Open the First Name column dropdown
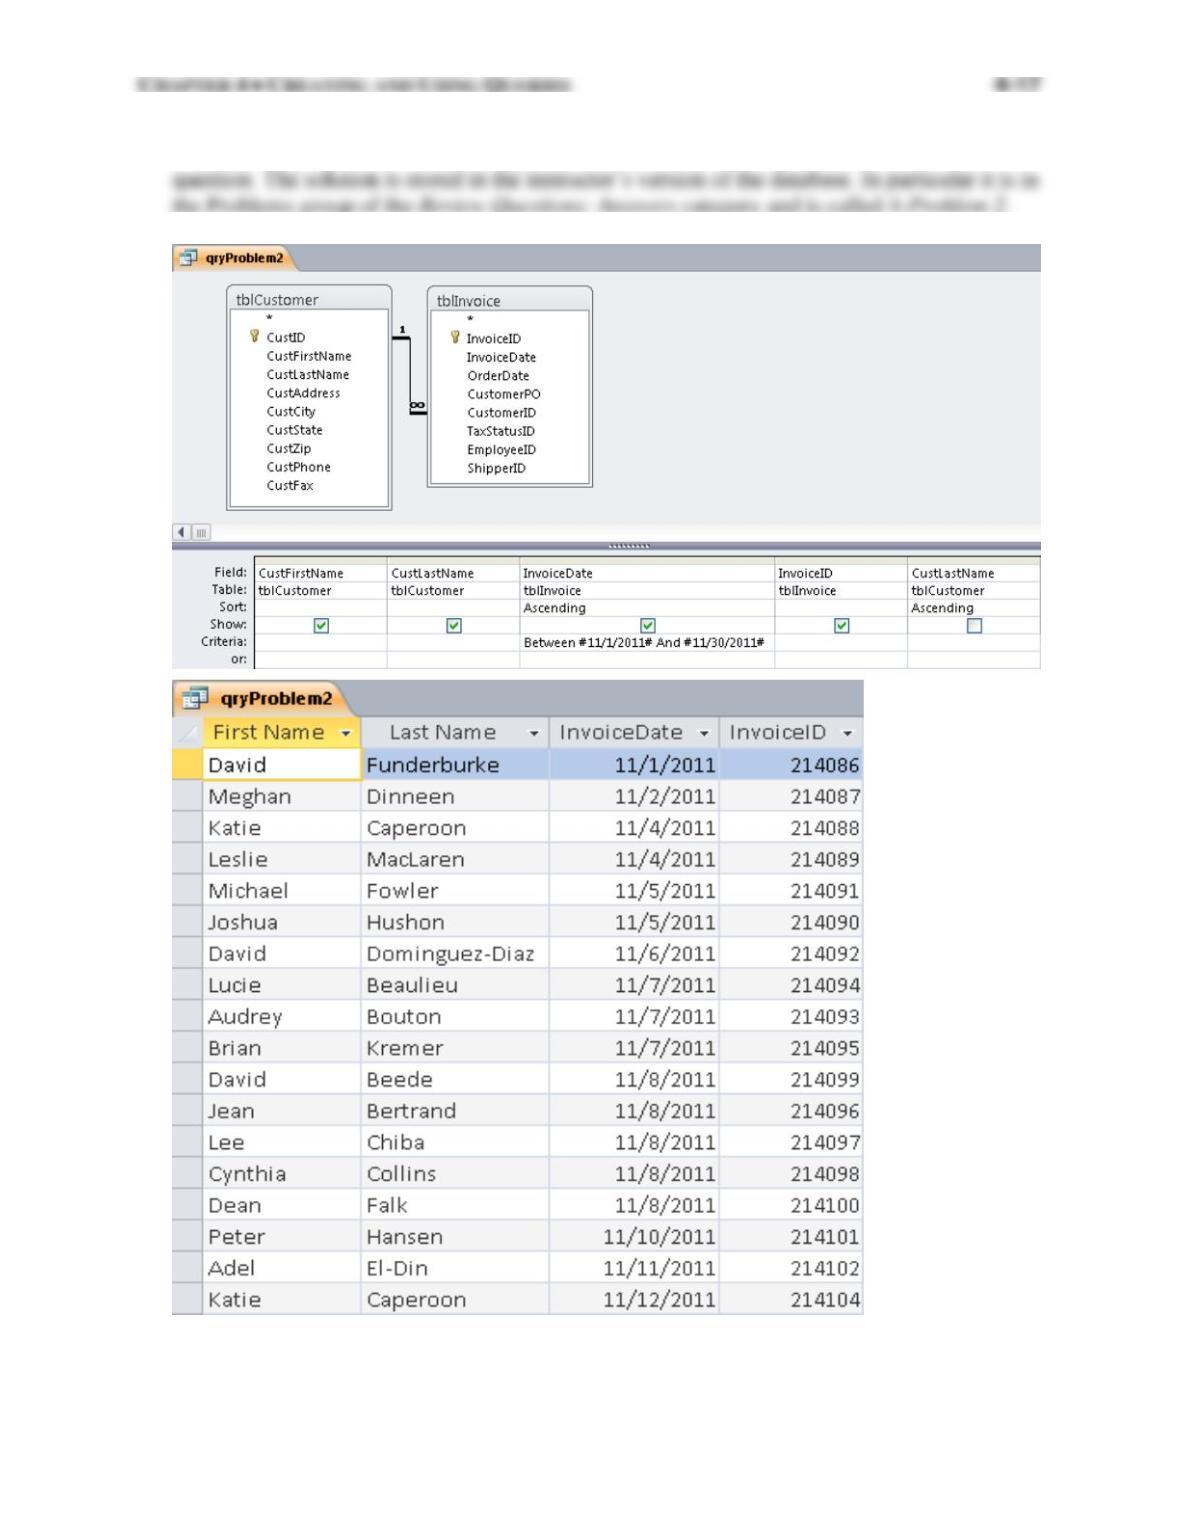Viewport: 1180px width, 1527px height. pyautogui.click(x=346, y=733)
